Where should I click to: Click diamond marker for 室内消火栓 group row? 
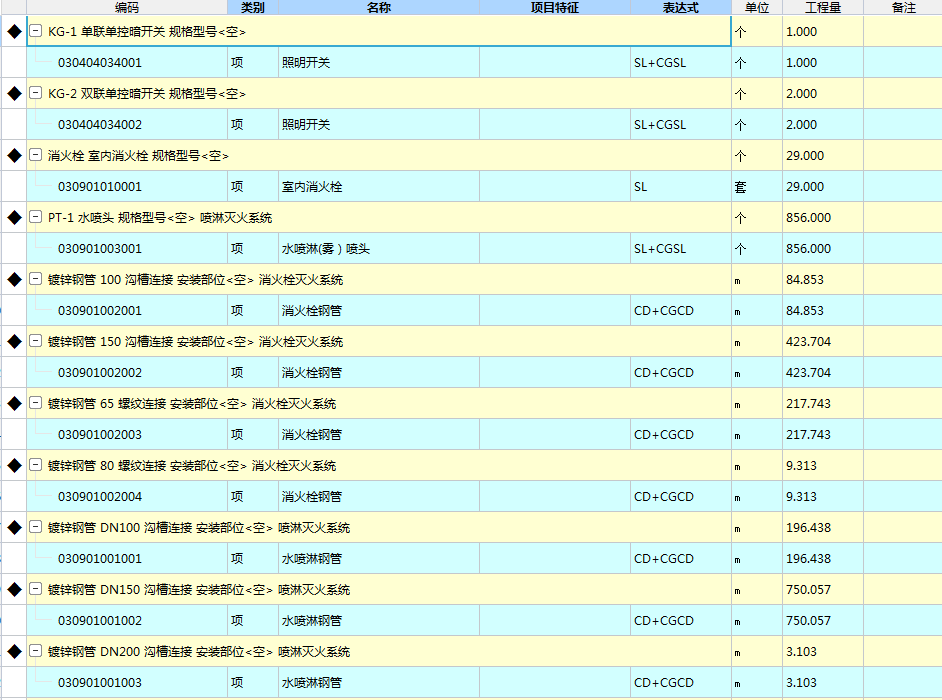point(14,156)
